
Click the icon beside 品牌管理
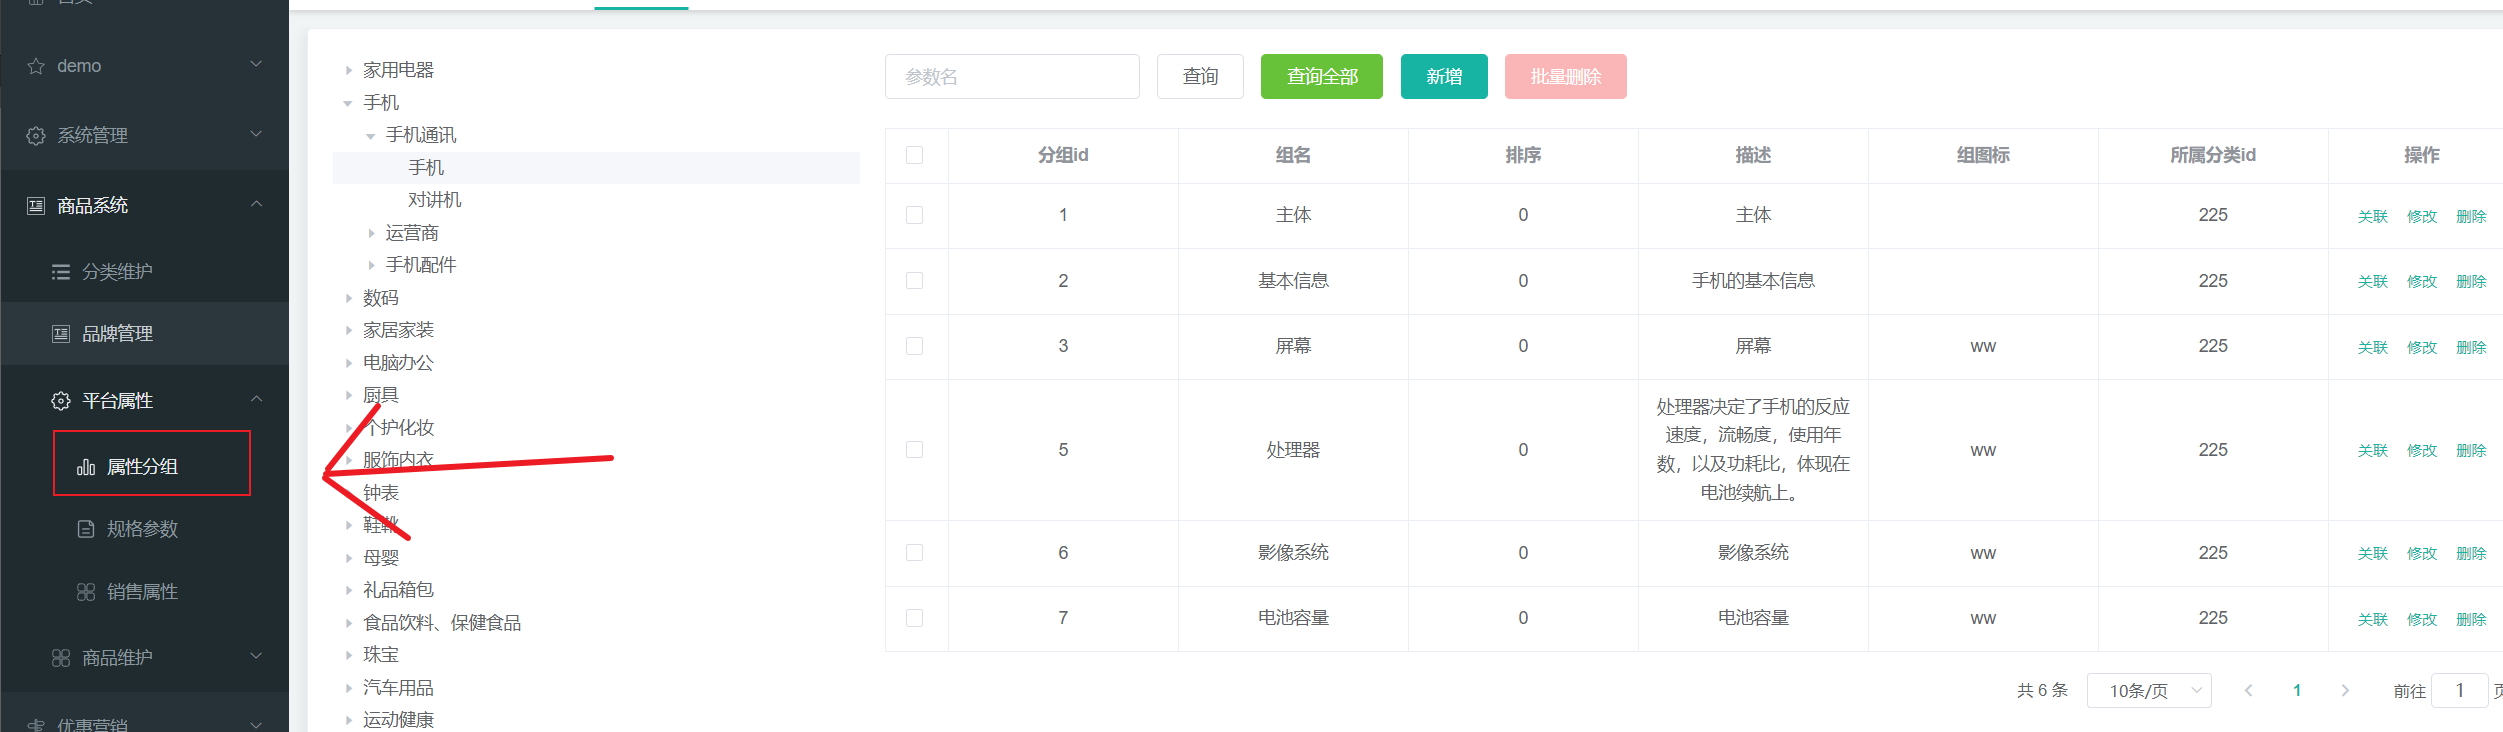click(x=61, y=334)
